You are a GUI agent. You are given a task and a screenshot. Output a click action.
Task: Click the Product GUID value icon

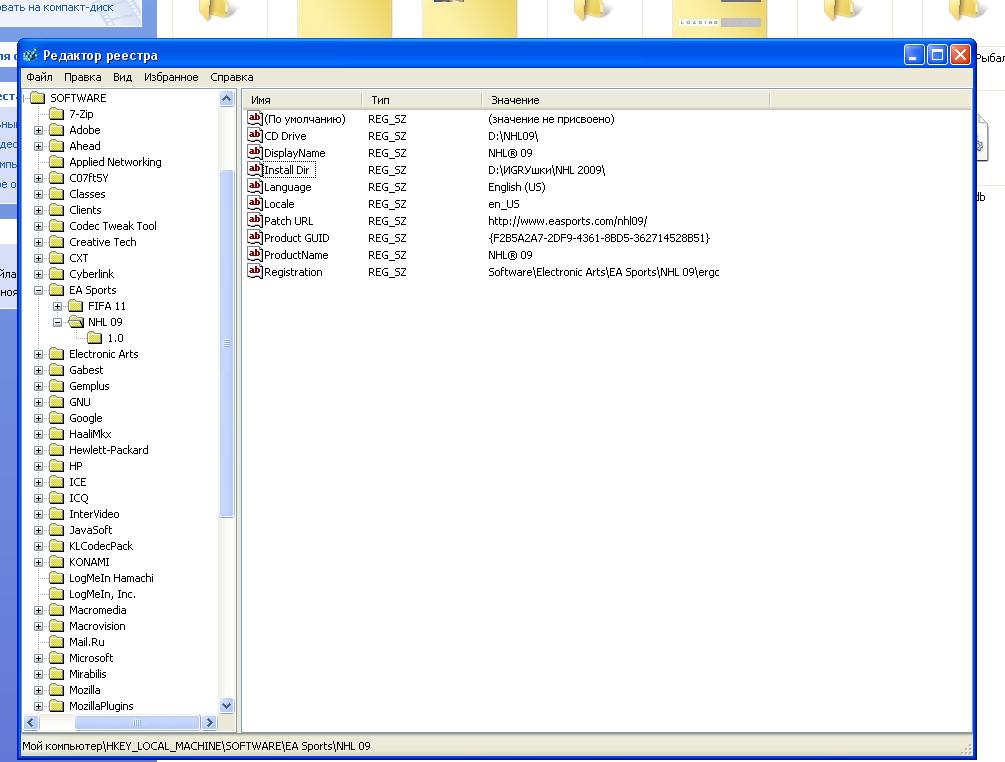254,238
